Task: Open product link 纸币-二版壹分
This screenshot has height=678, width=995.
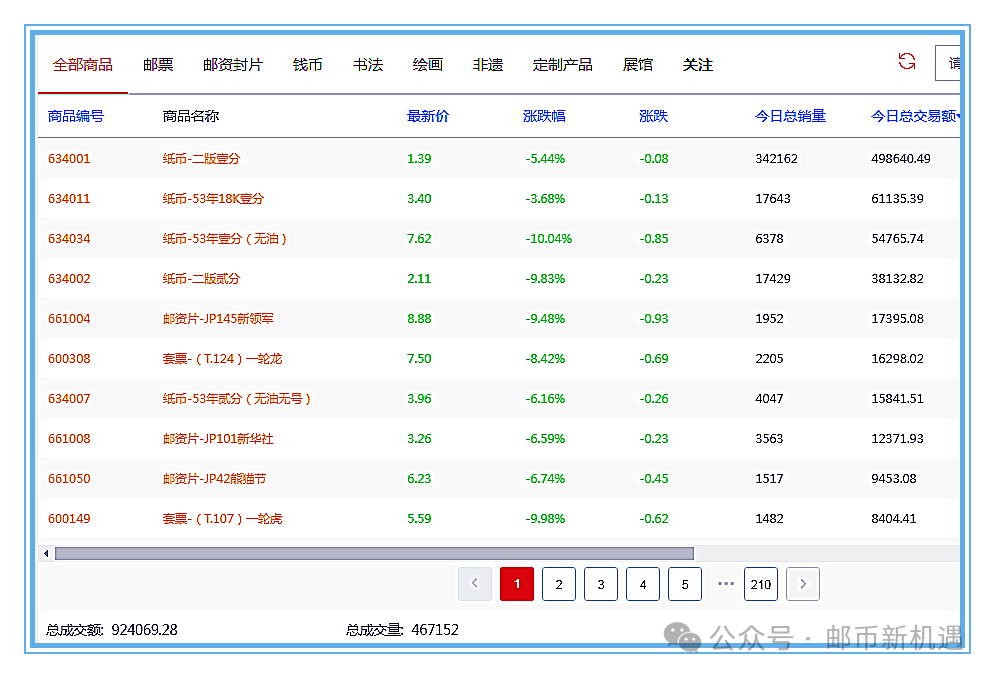Action: point(202,159)
